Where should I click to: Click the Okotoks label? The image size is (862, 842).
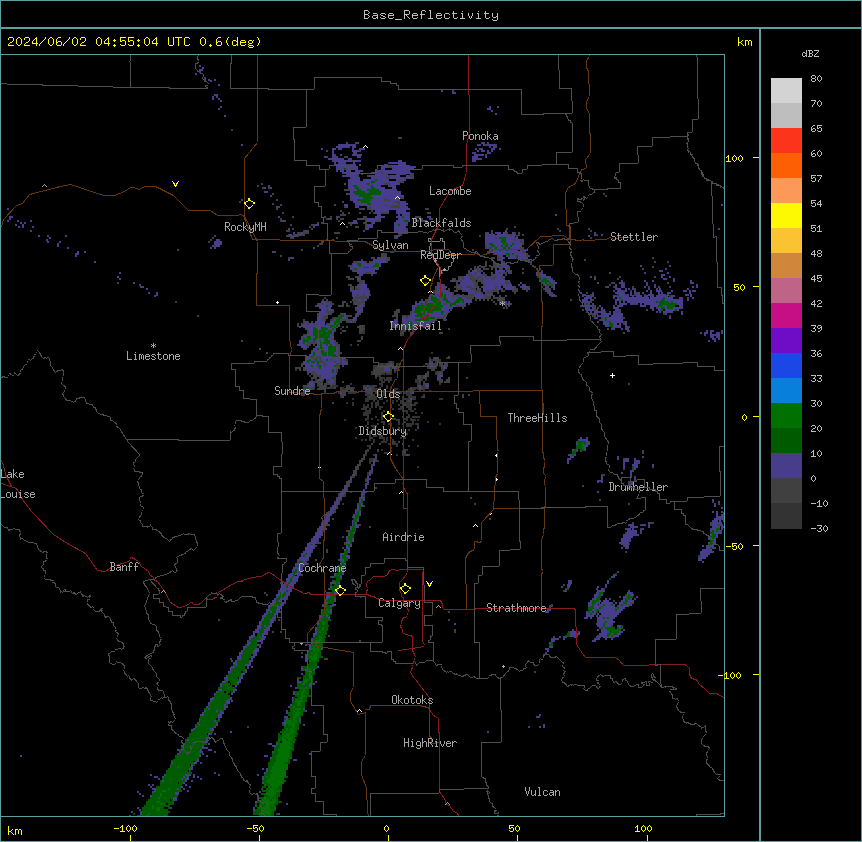click(x=412, y=700)
